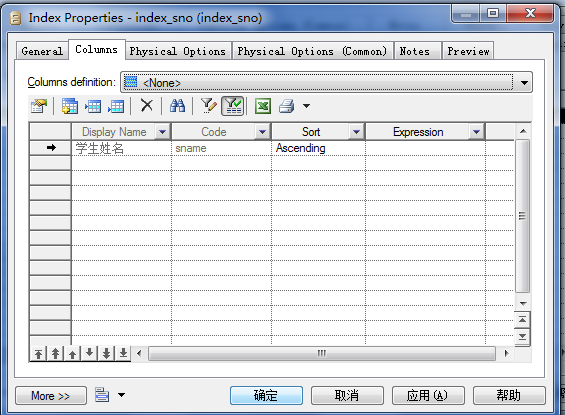Open the Physical Options tab

178,51
